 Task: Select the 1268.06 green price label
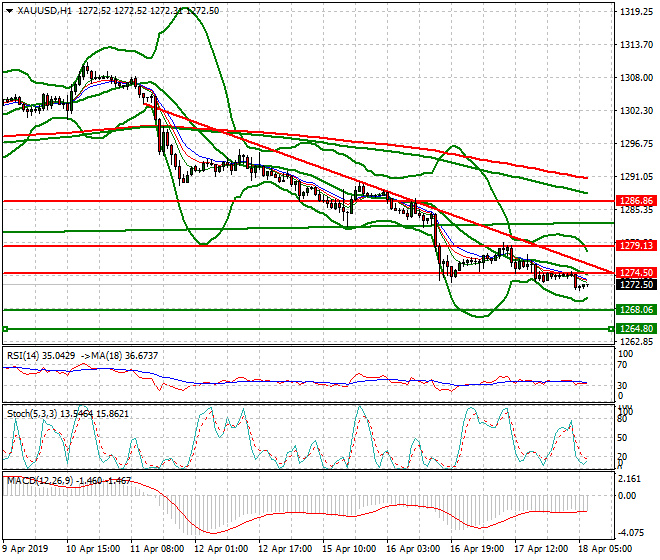[635, 310]
